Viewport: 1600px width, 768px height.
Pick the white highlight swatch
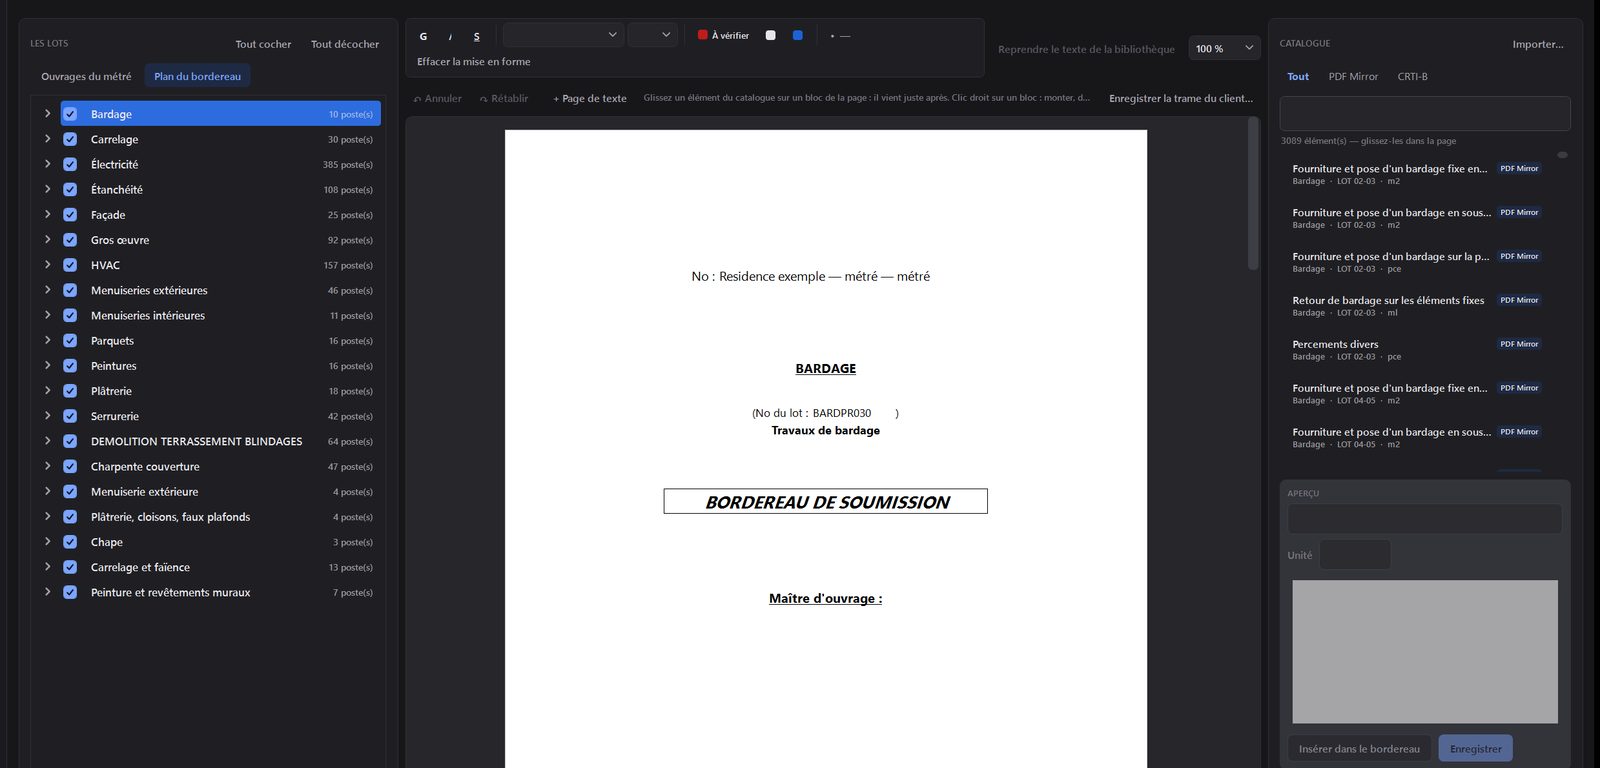(770, 35)
